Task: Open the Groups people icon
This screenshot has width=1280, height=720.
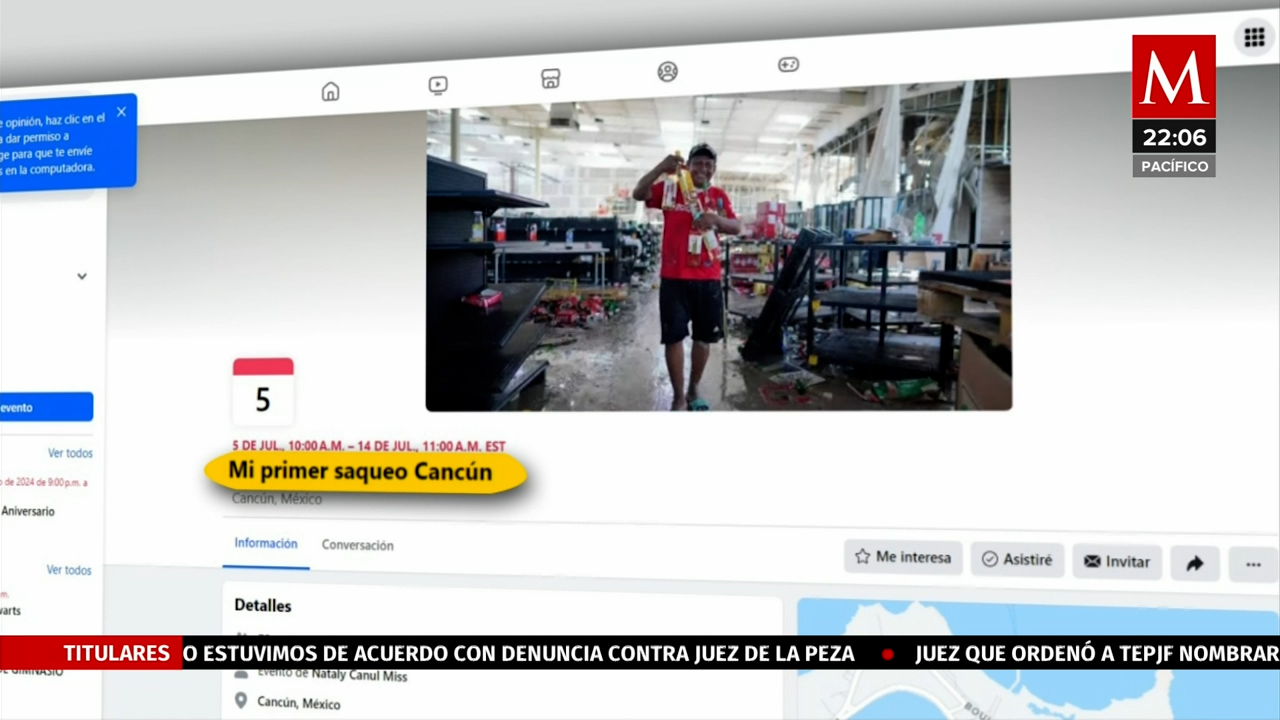Action: 667,71
